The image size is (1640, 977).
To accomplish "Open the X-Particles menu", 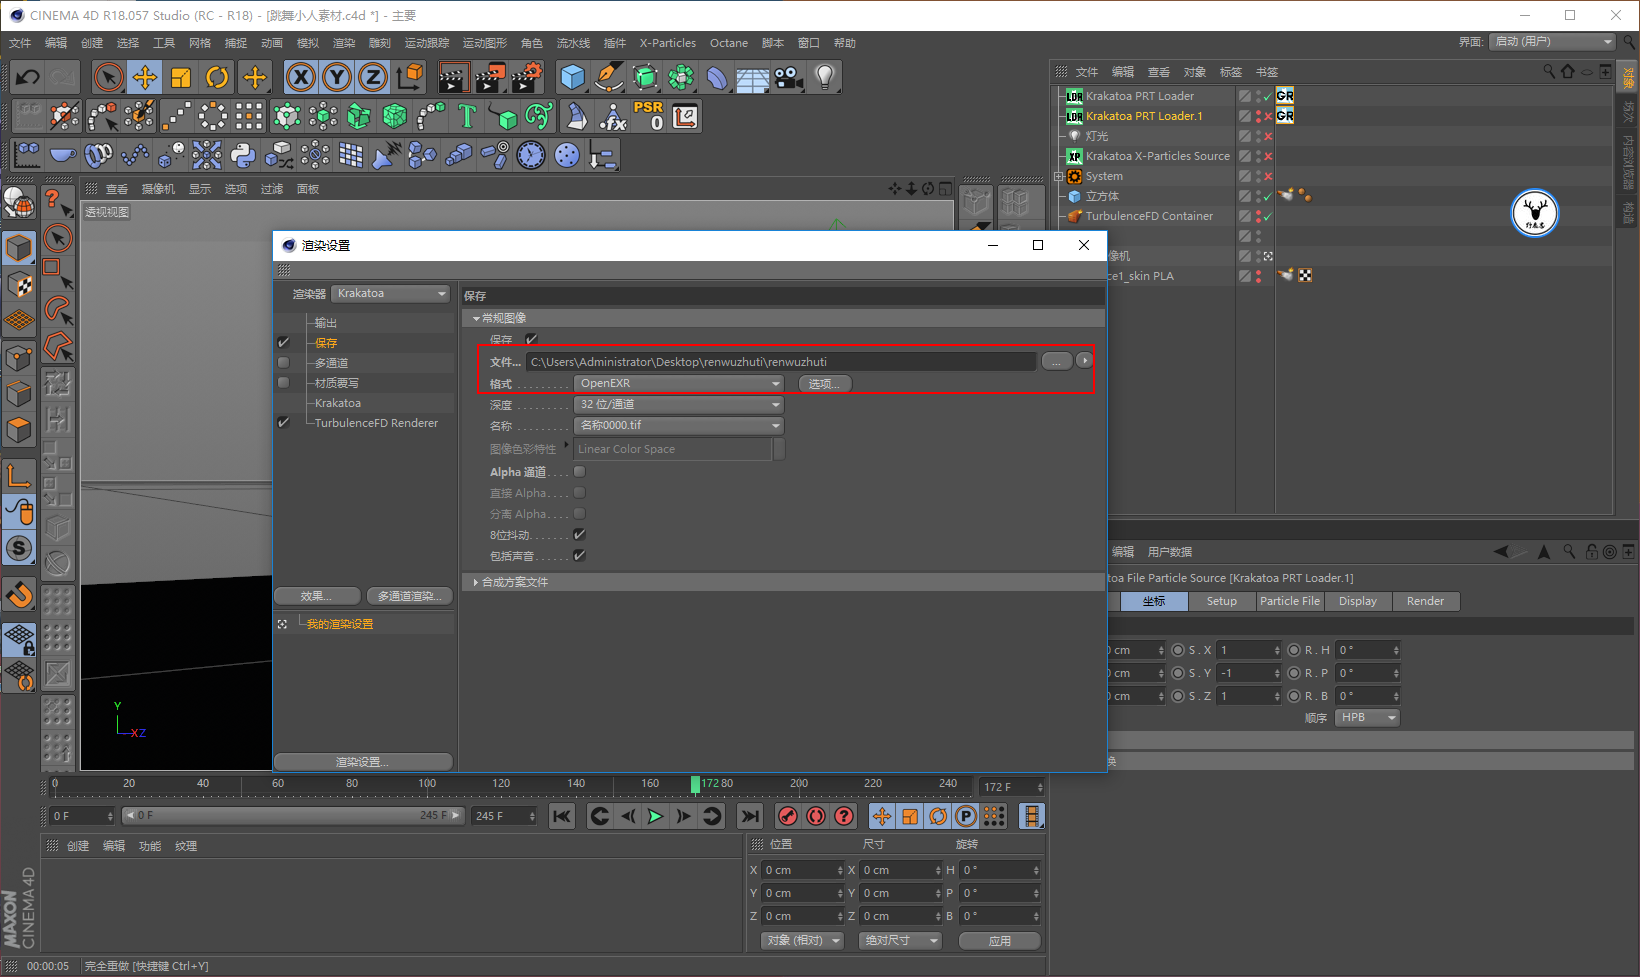I will (668, 43).
